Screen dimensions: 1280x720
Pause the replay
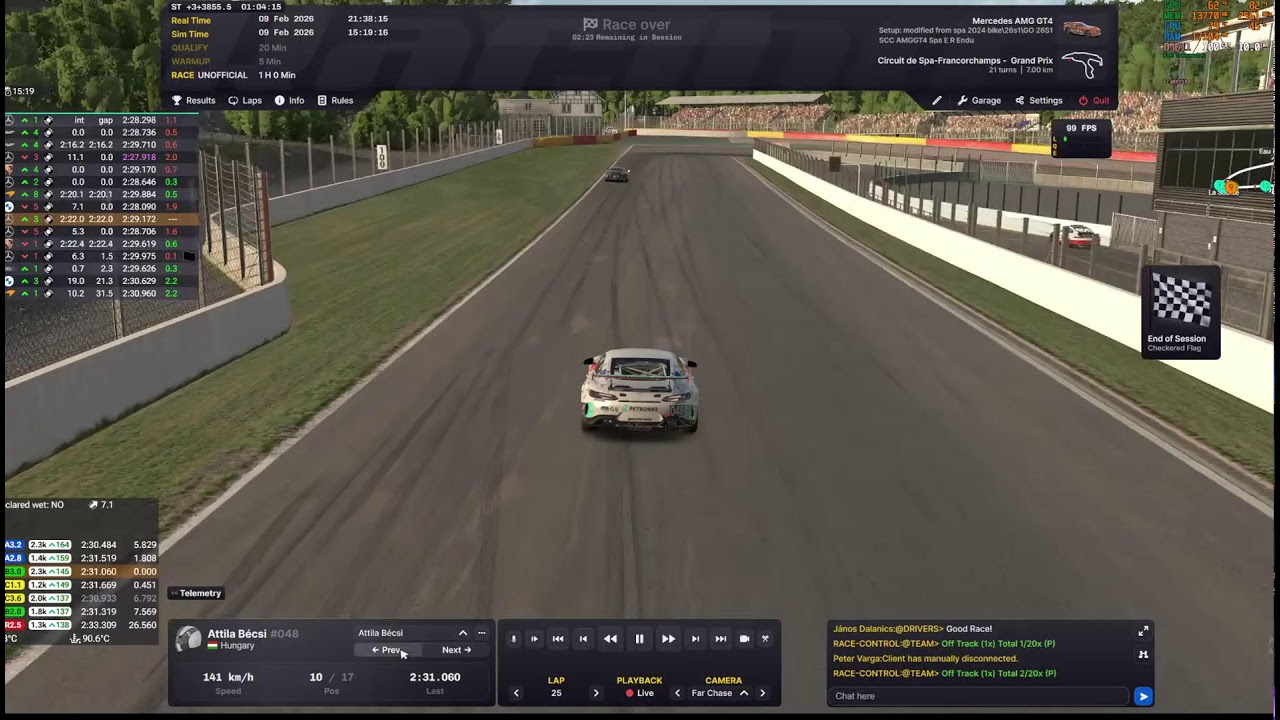point(639,639)
